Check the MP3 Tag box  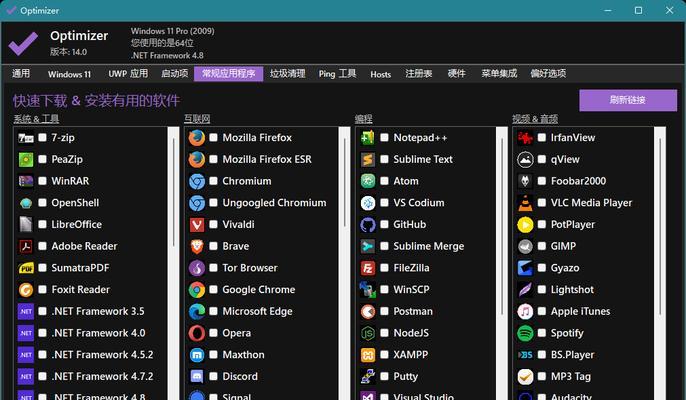tap(542, 376)
